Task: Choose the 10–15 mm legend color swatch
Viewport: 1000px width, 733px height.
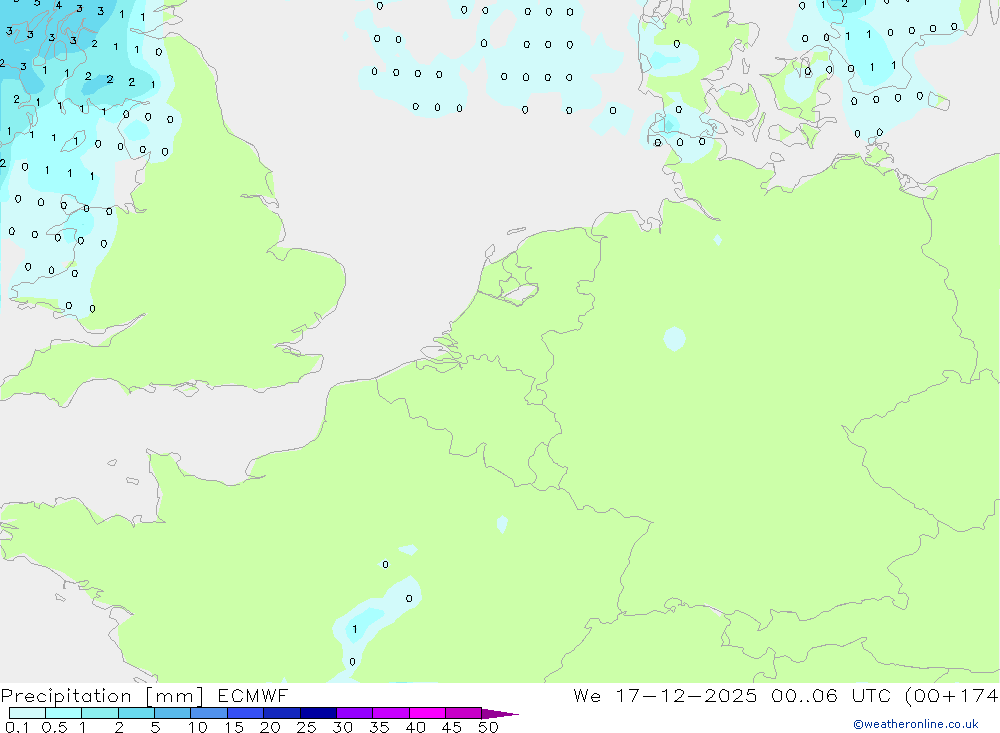Action: click(x=209, y=713)
